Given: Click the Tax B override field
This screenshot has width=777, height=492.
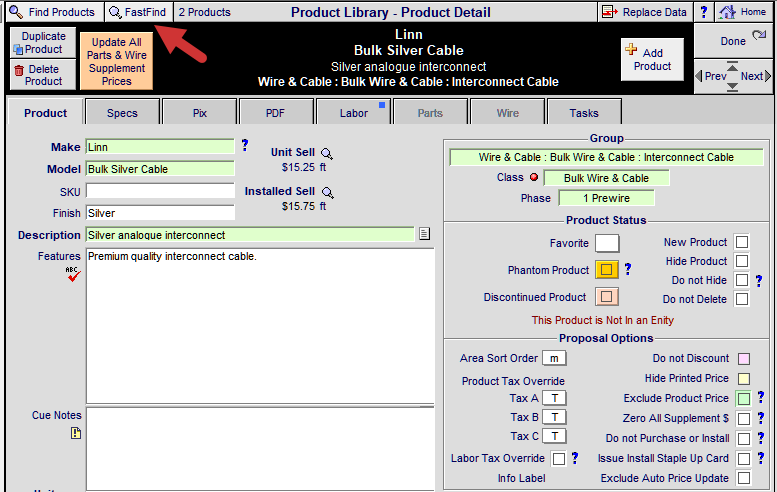Looking at the screenshot, I should (554, 417).
